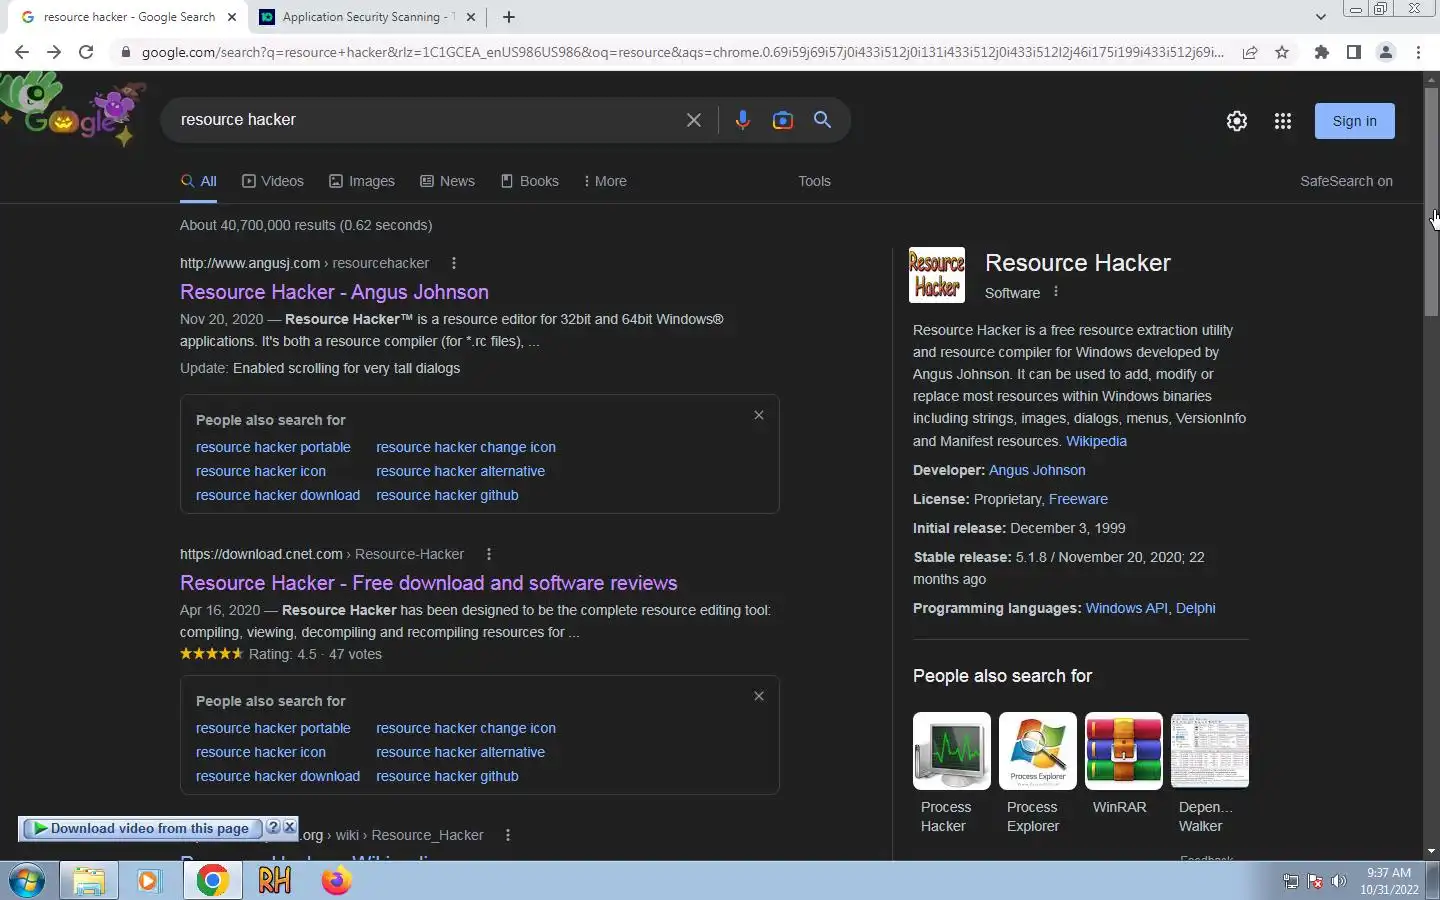
Task: Launch Firefox from taskbar
Action: (x=336, y=881)
